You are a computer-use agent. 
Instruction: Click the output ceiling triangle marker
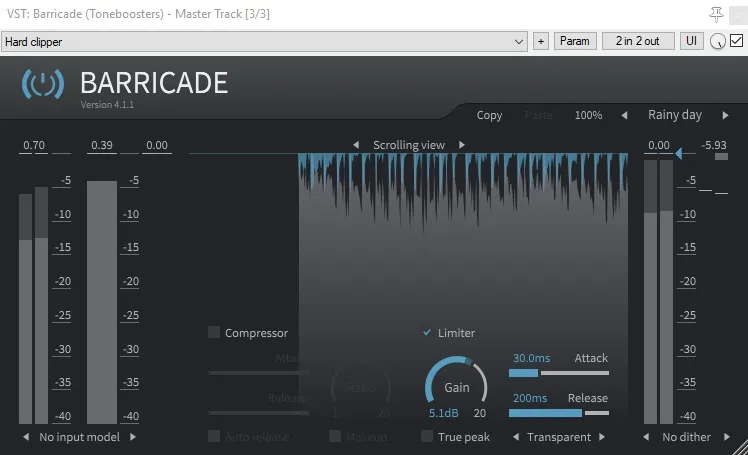click(x=679, y=154)
